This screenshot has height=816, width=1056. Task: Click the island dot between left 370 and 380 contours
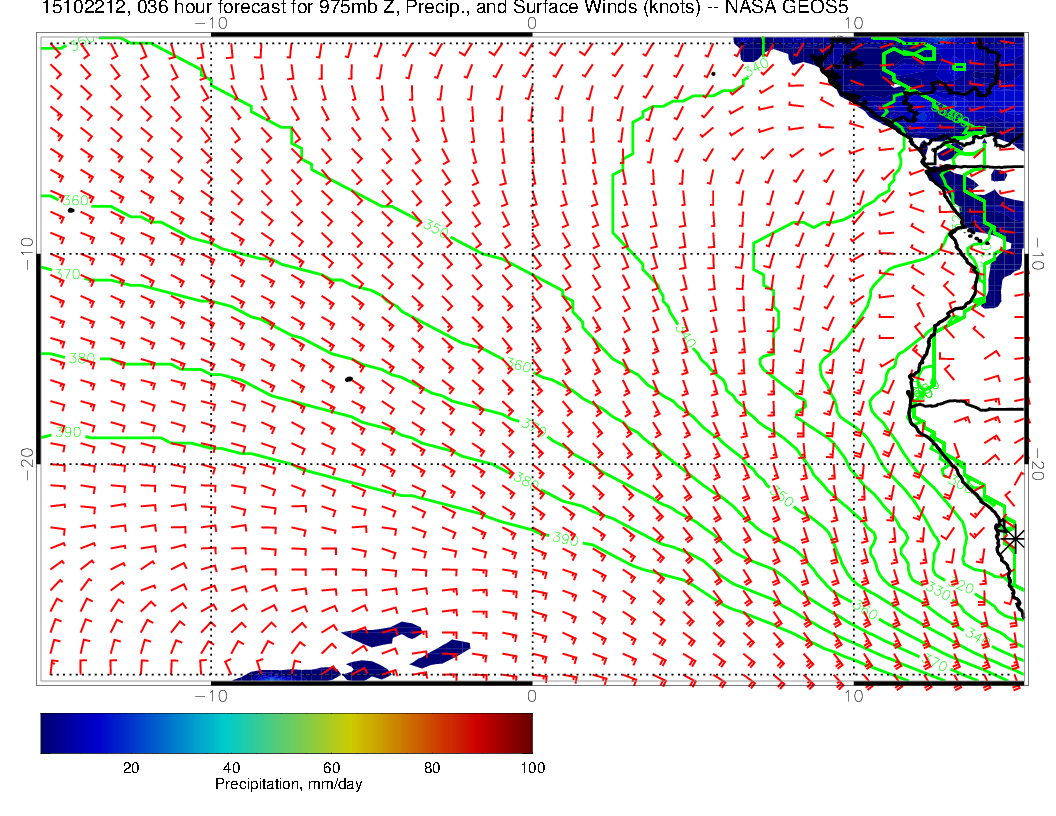pos(349,380)
